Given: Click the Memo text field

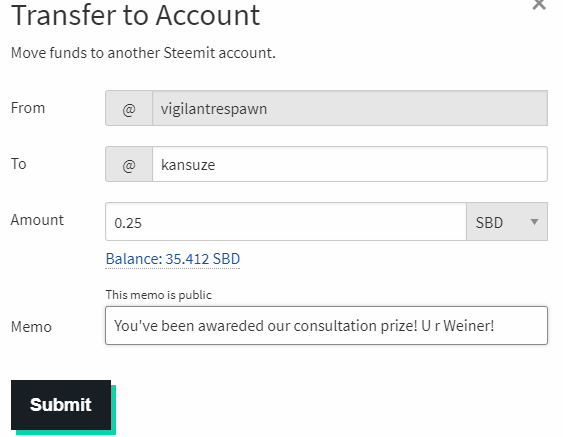Looking at the screenshot, I should [x=326, y=326].
